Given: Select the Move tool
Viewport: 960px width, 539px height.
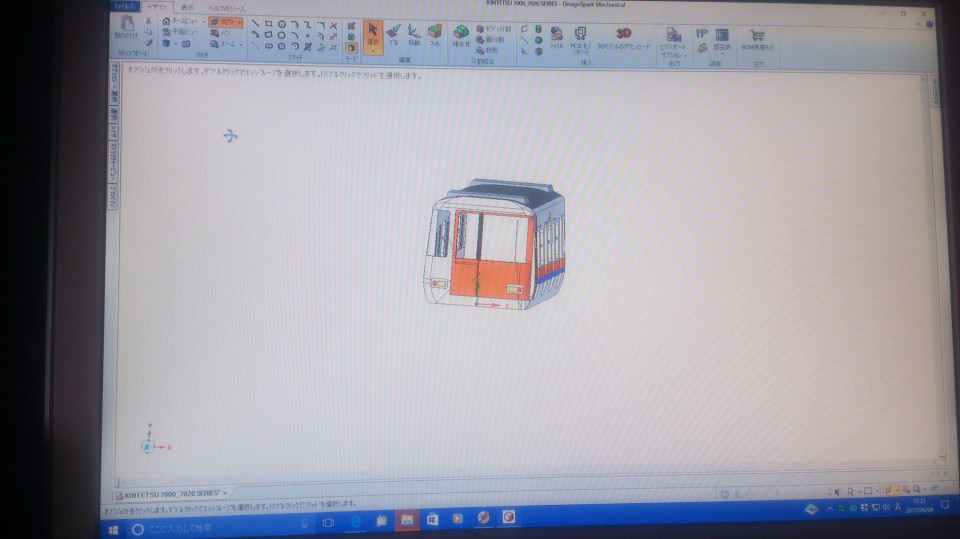Looking at the screenshot, I should click(414, 34).
